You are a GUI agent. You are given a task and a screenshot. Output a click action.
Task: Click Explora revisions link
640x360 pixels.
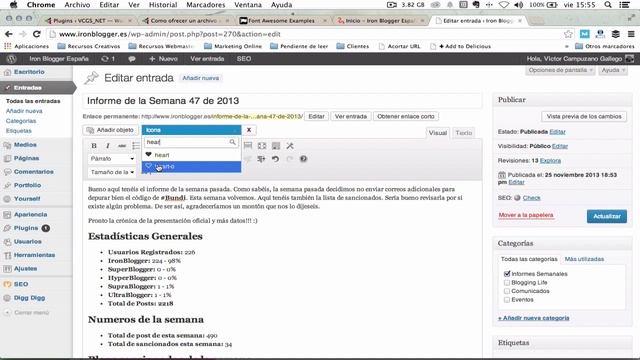click(x=550, y=160)
